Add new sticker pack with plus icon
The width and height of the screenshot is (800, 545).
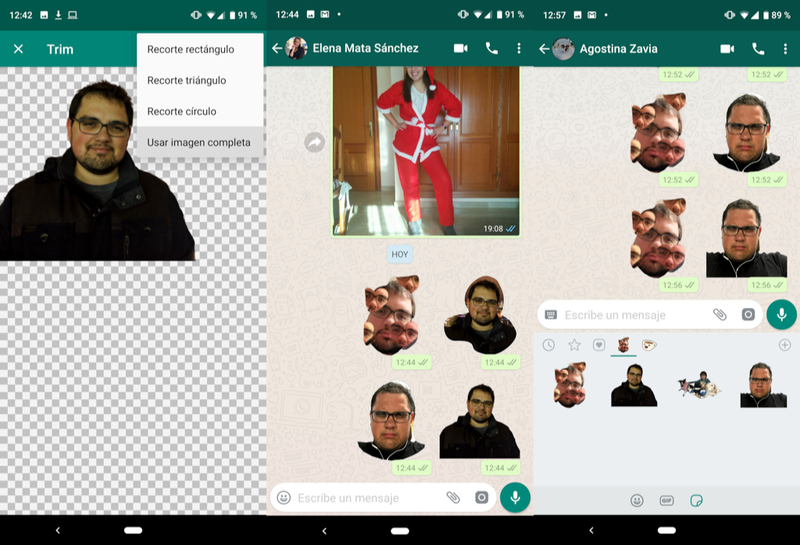785,345
